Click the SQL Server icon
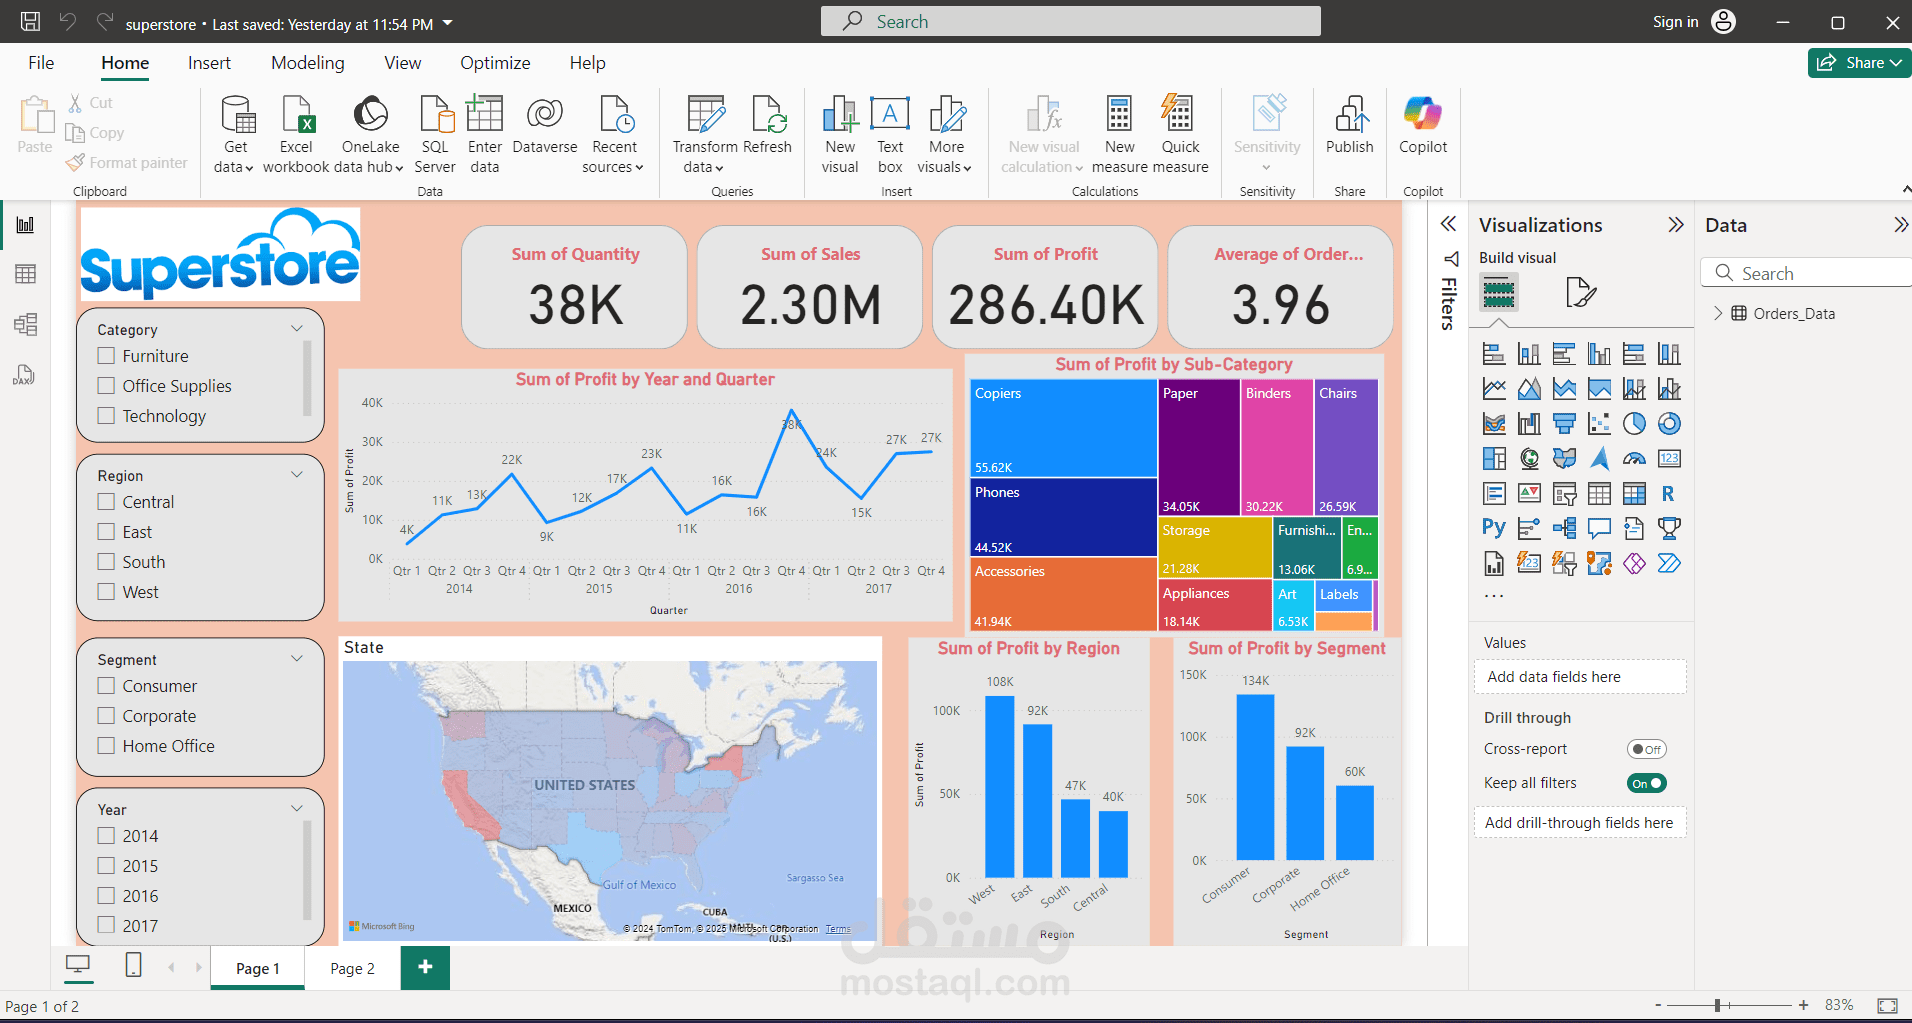 (x=436, y=114)
